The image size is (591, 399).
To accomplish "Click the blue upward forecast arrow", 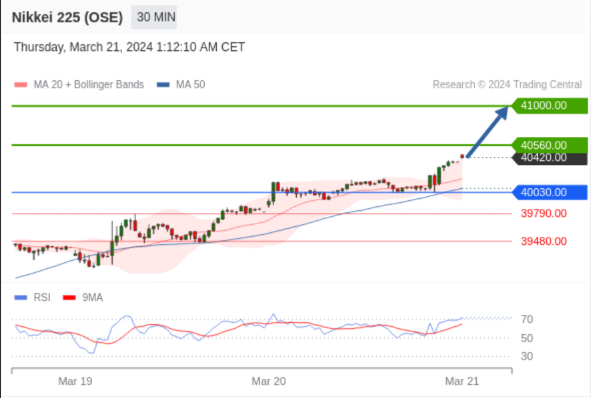I will (x=487, y=132).
